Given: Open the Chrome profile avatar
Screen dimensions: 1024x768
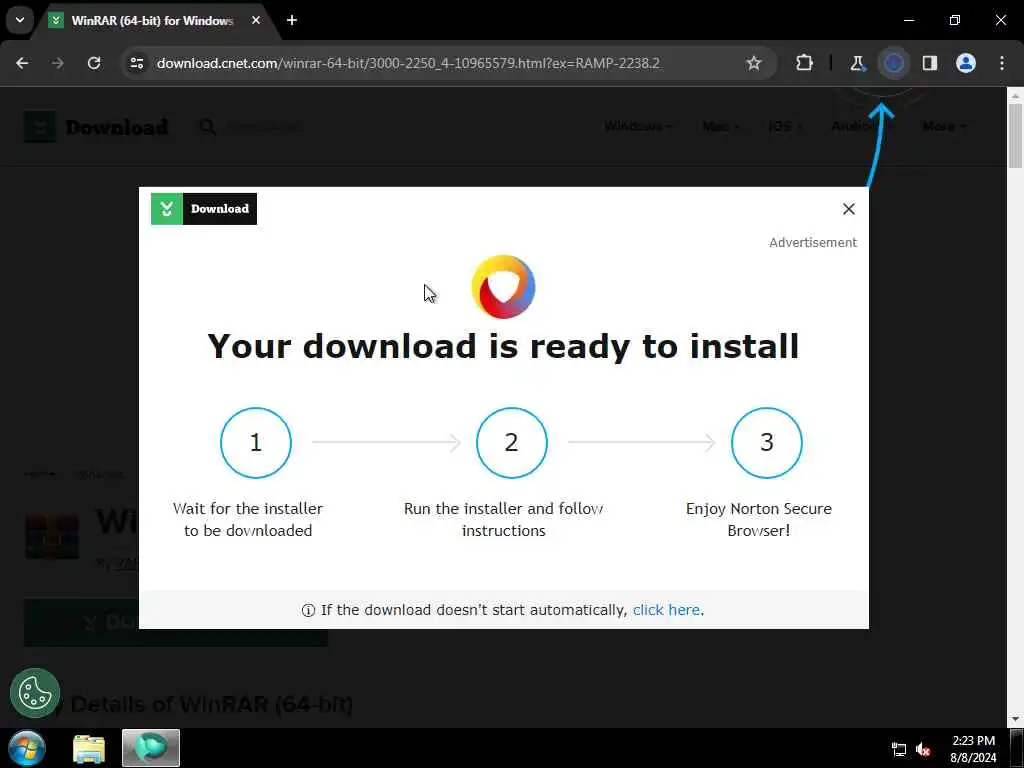Looking at the screenshot, I should point(966,63).
